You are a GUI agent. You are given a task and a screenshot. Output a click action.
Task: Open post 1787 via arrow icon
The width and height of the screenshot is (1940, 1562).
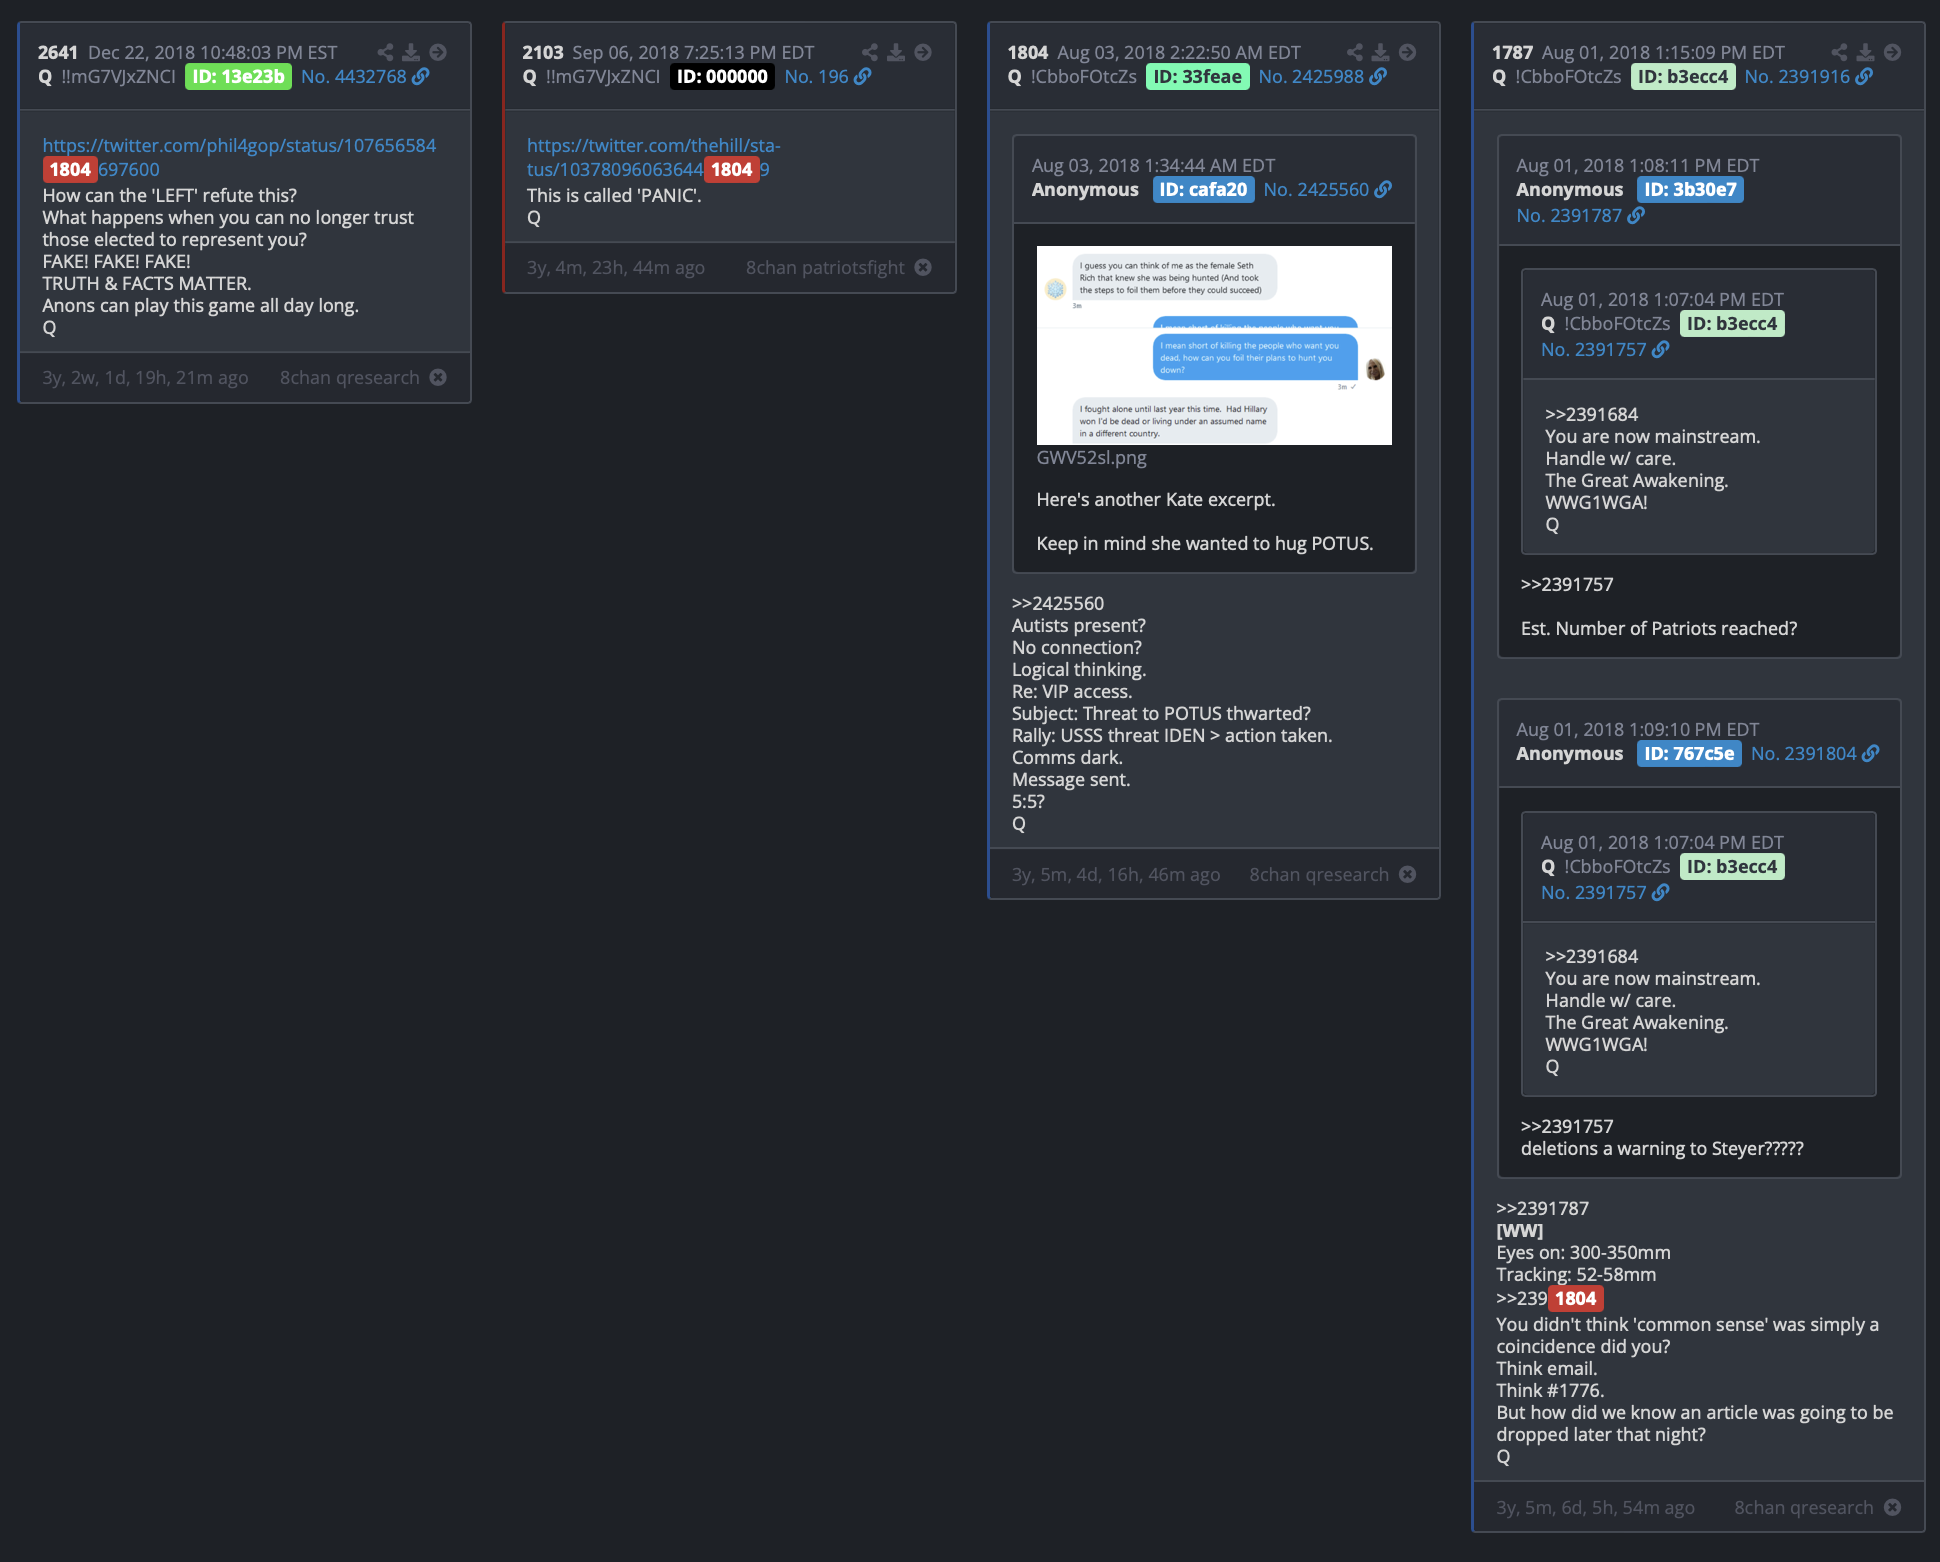[x=1893, y=52]
